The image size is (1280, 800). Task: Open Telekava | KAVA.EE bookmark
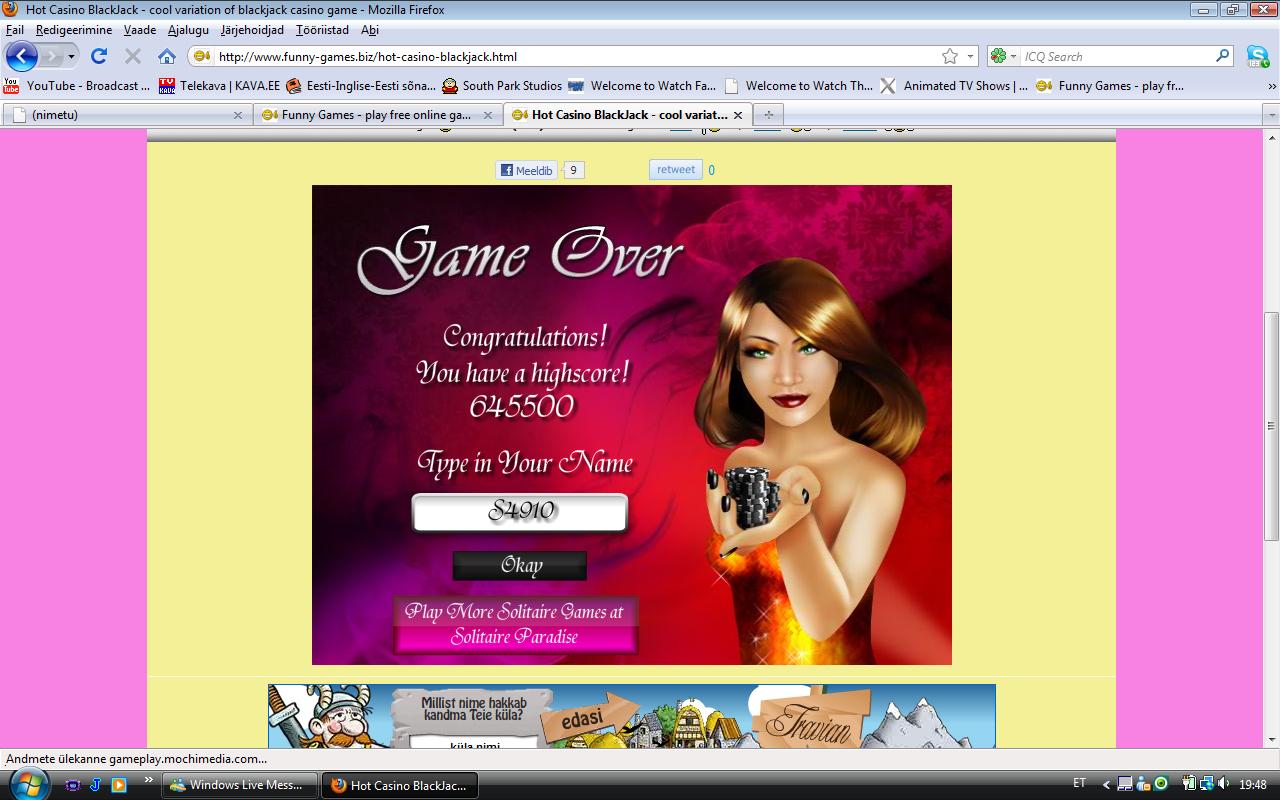click(219, 86)
